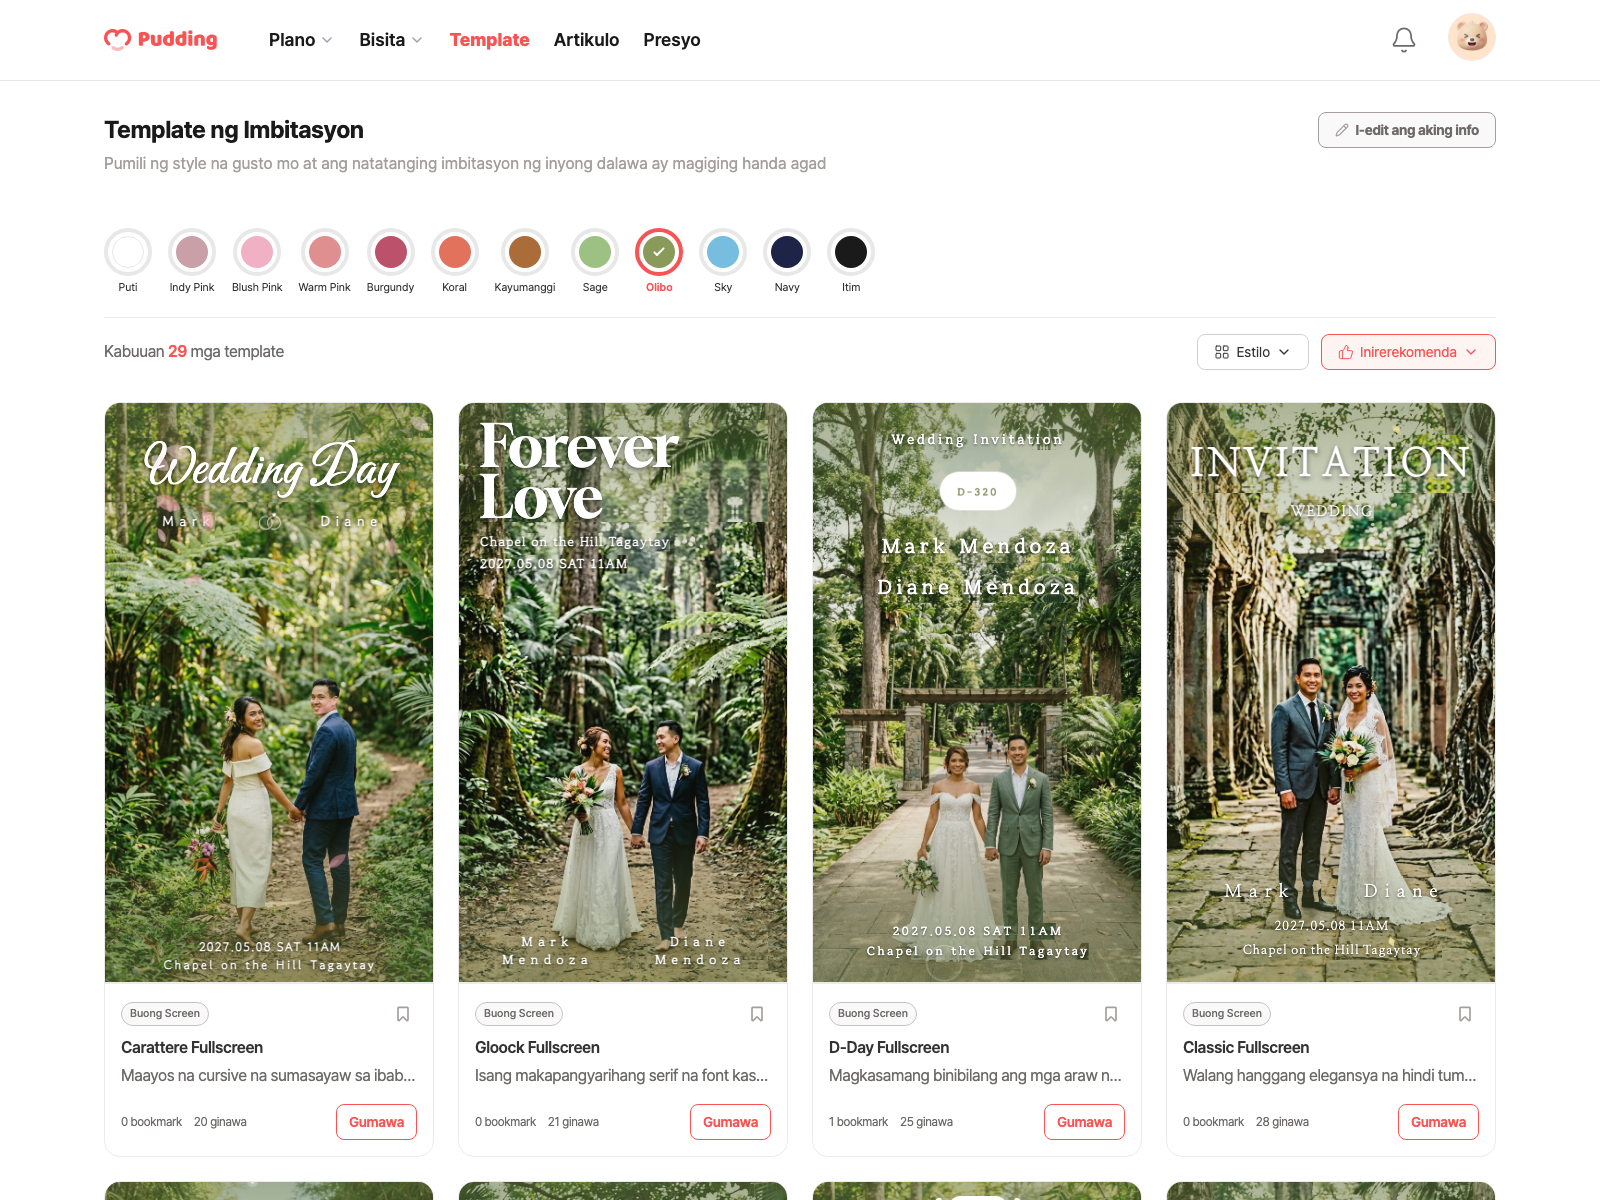Select the Burgundy color swatch
This screenshot has height=1200, width=1600.
coord(391,252)
